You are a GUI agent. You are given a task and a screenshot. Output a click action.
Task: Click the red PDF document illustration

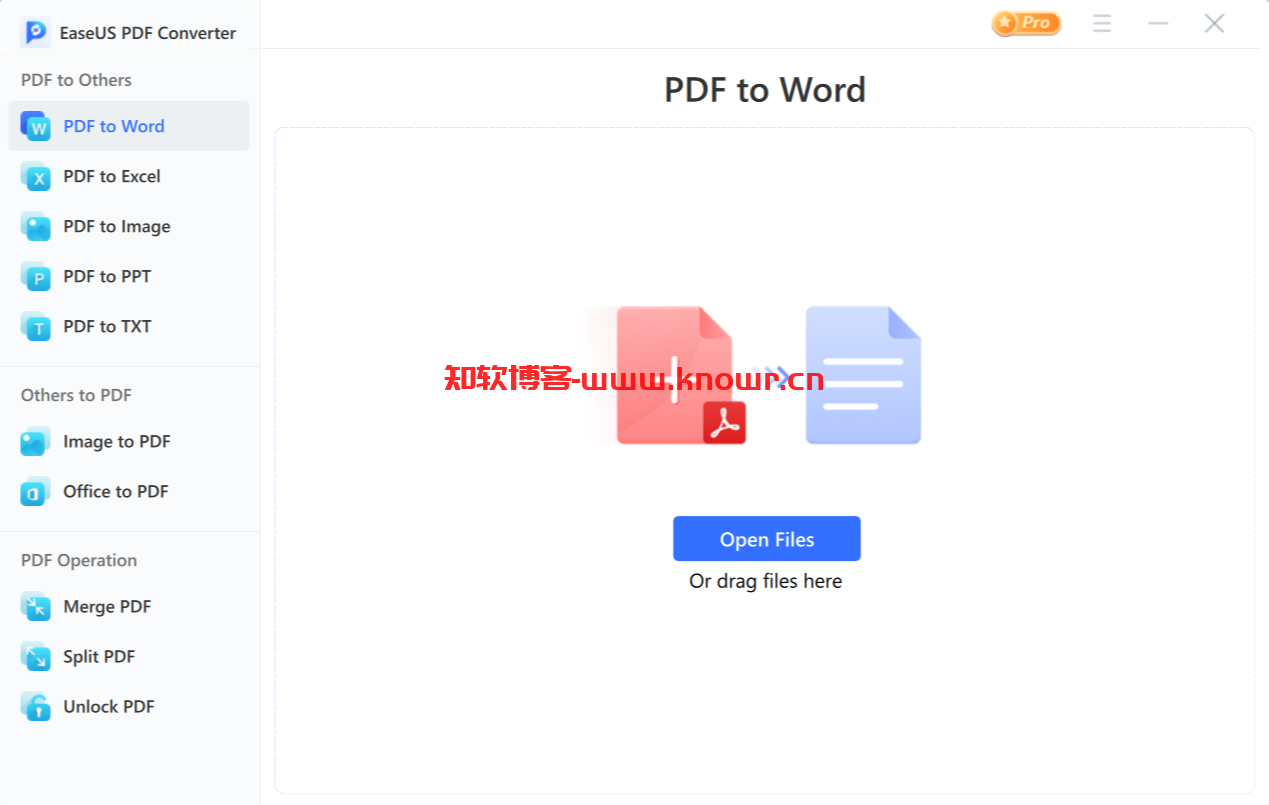pos(680,375)
